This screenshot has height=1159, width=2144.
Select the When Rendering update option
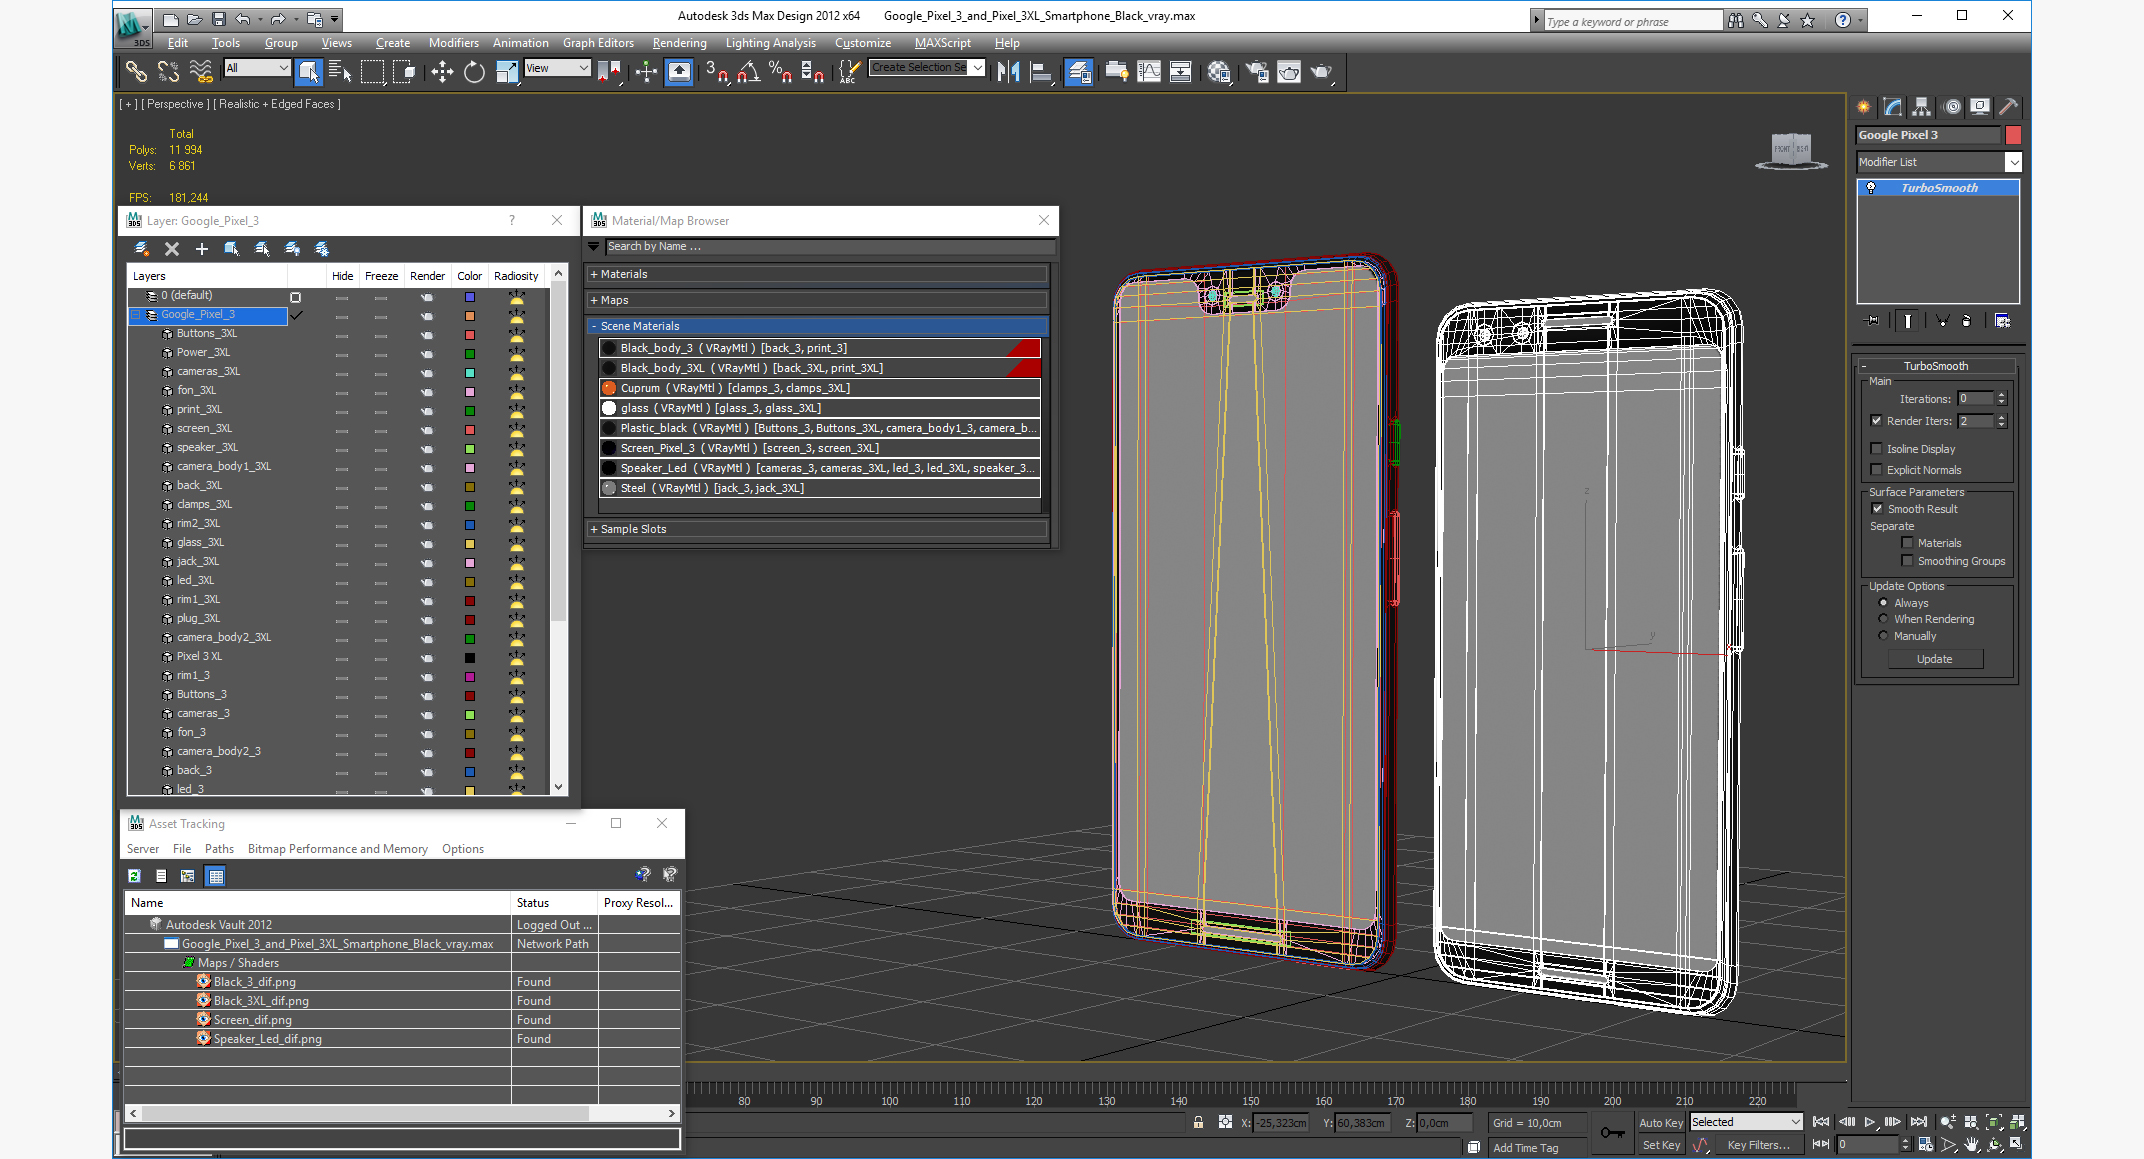1883,619
